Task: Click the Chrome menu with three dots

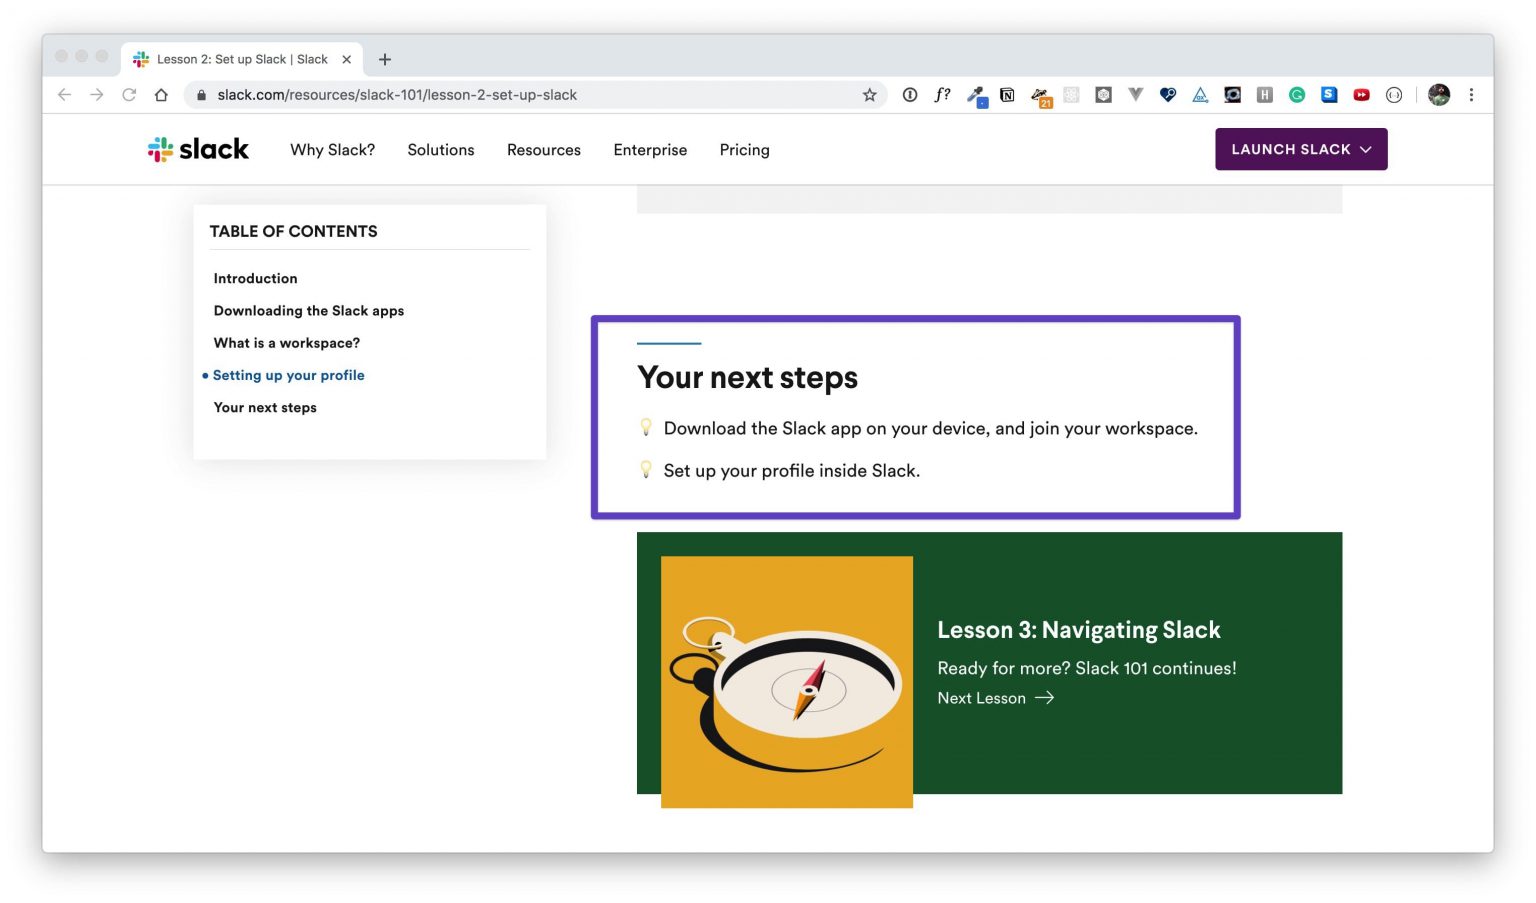Action: (1471, 94)
